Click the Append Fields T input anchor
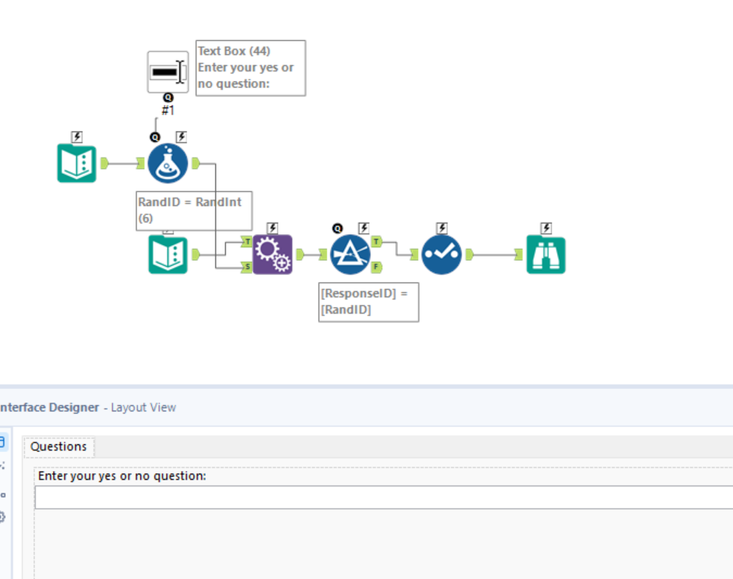 247,242
